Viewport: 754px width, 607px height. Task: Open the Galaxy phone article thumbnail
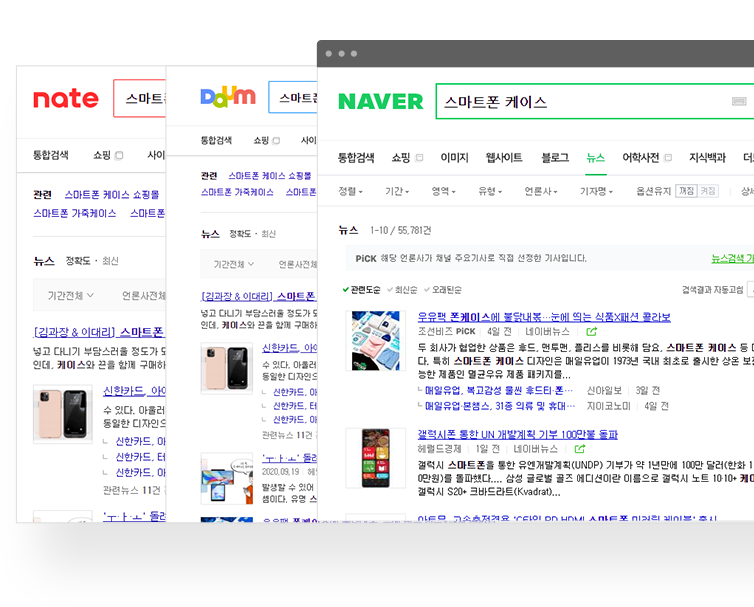tap(375, 458)
